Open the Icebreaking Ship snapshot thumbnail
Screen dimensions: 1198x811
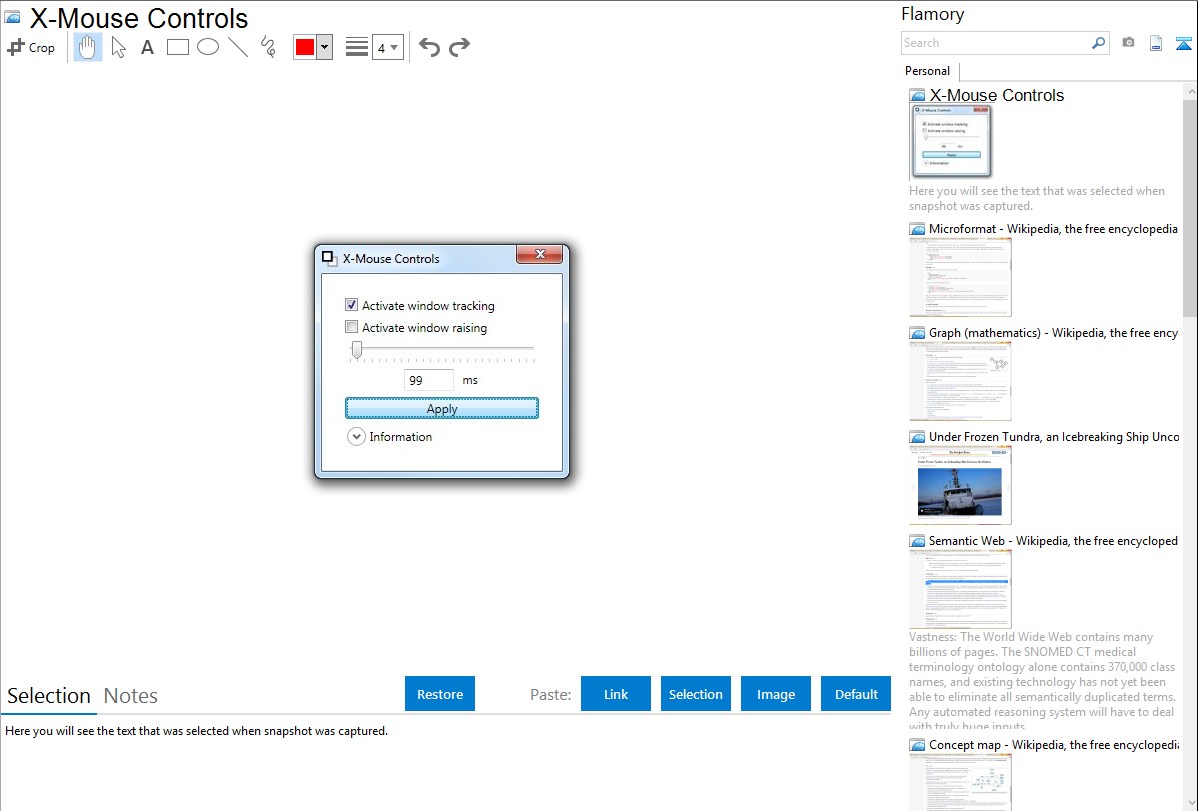960,485
